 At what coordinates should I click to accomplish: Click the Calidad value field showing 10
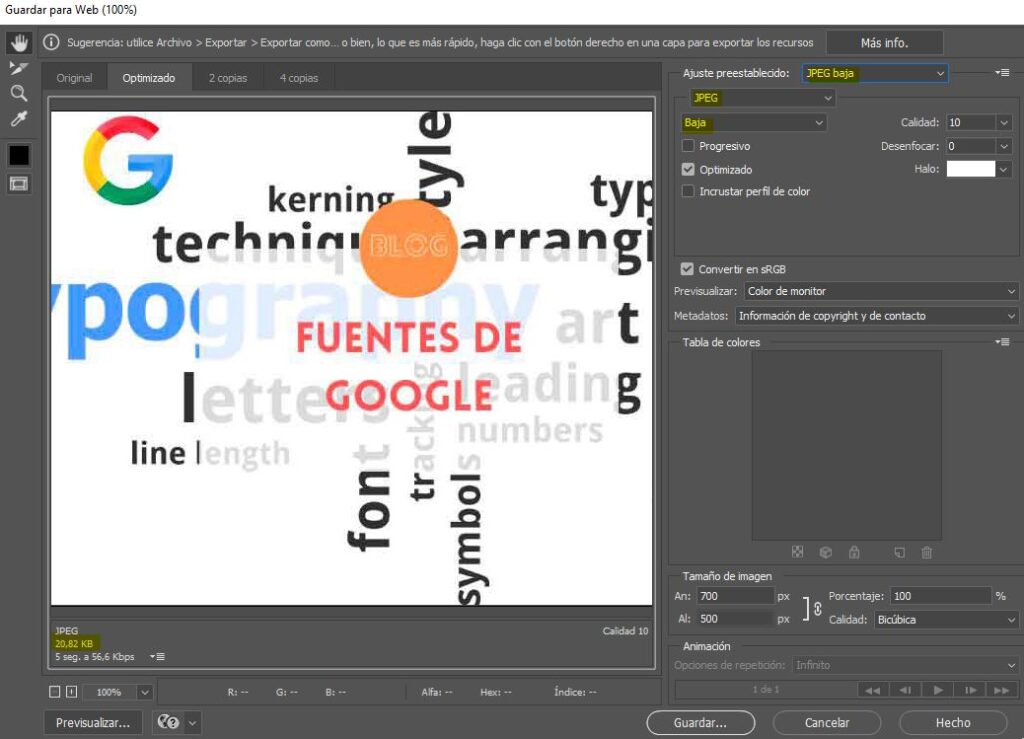[970, 122]
